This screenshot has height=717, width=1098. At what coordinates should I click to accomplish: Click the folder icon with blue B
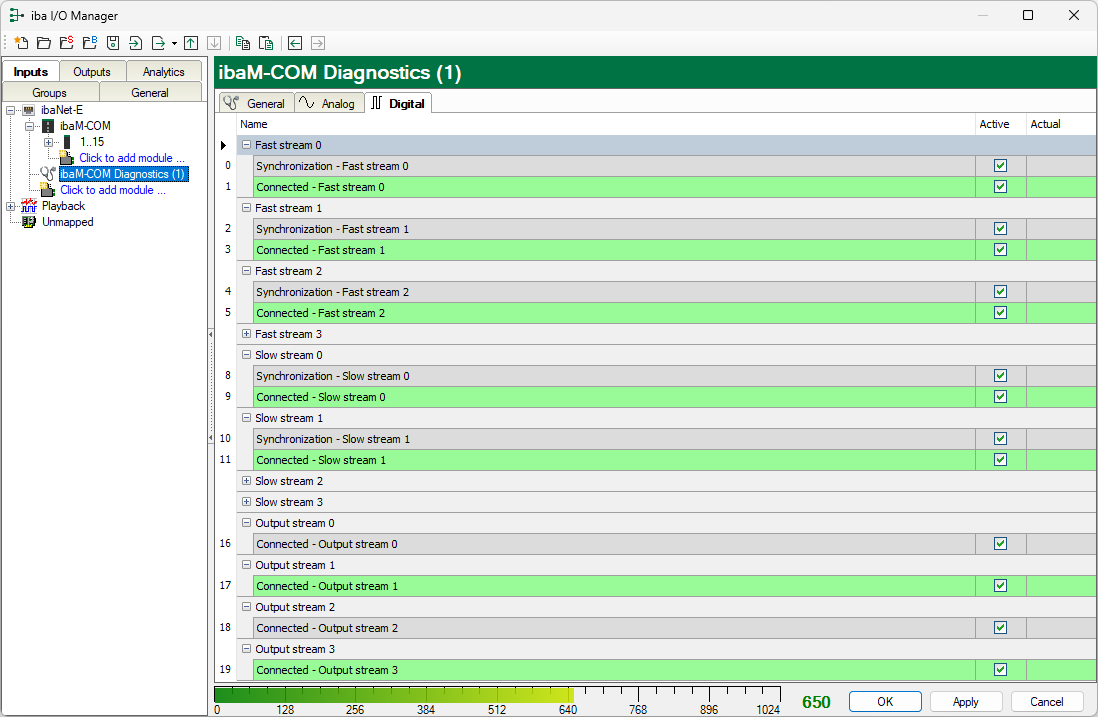point(90,43)
